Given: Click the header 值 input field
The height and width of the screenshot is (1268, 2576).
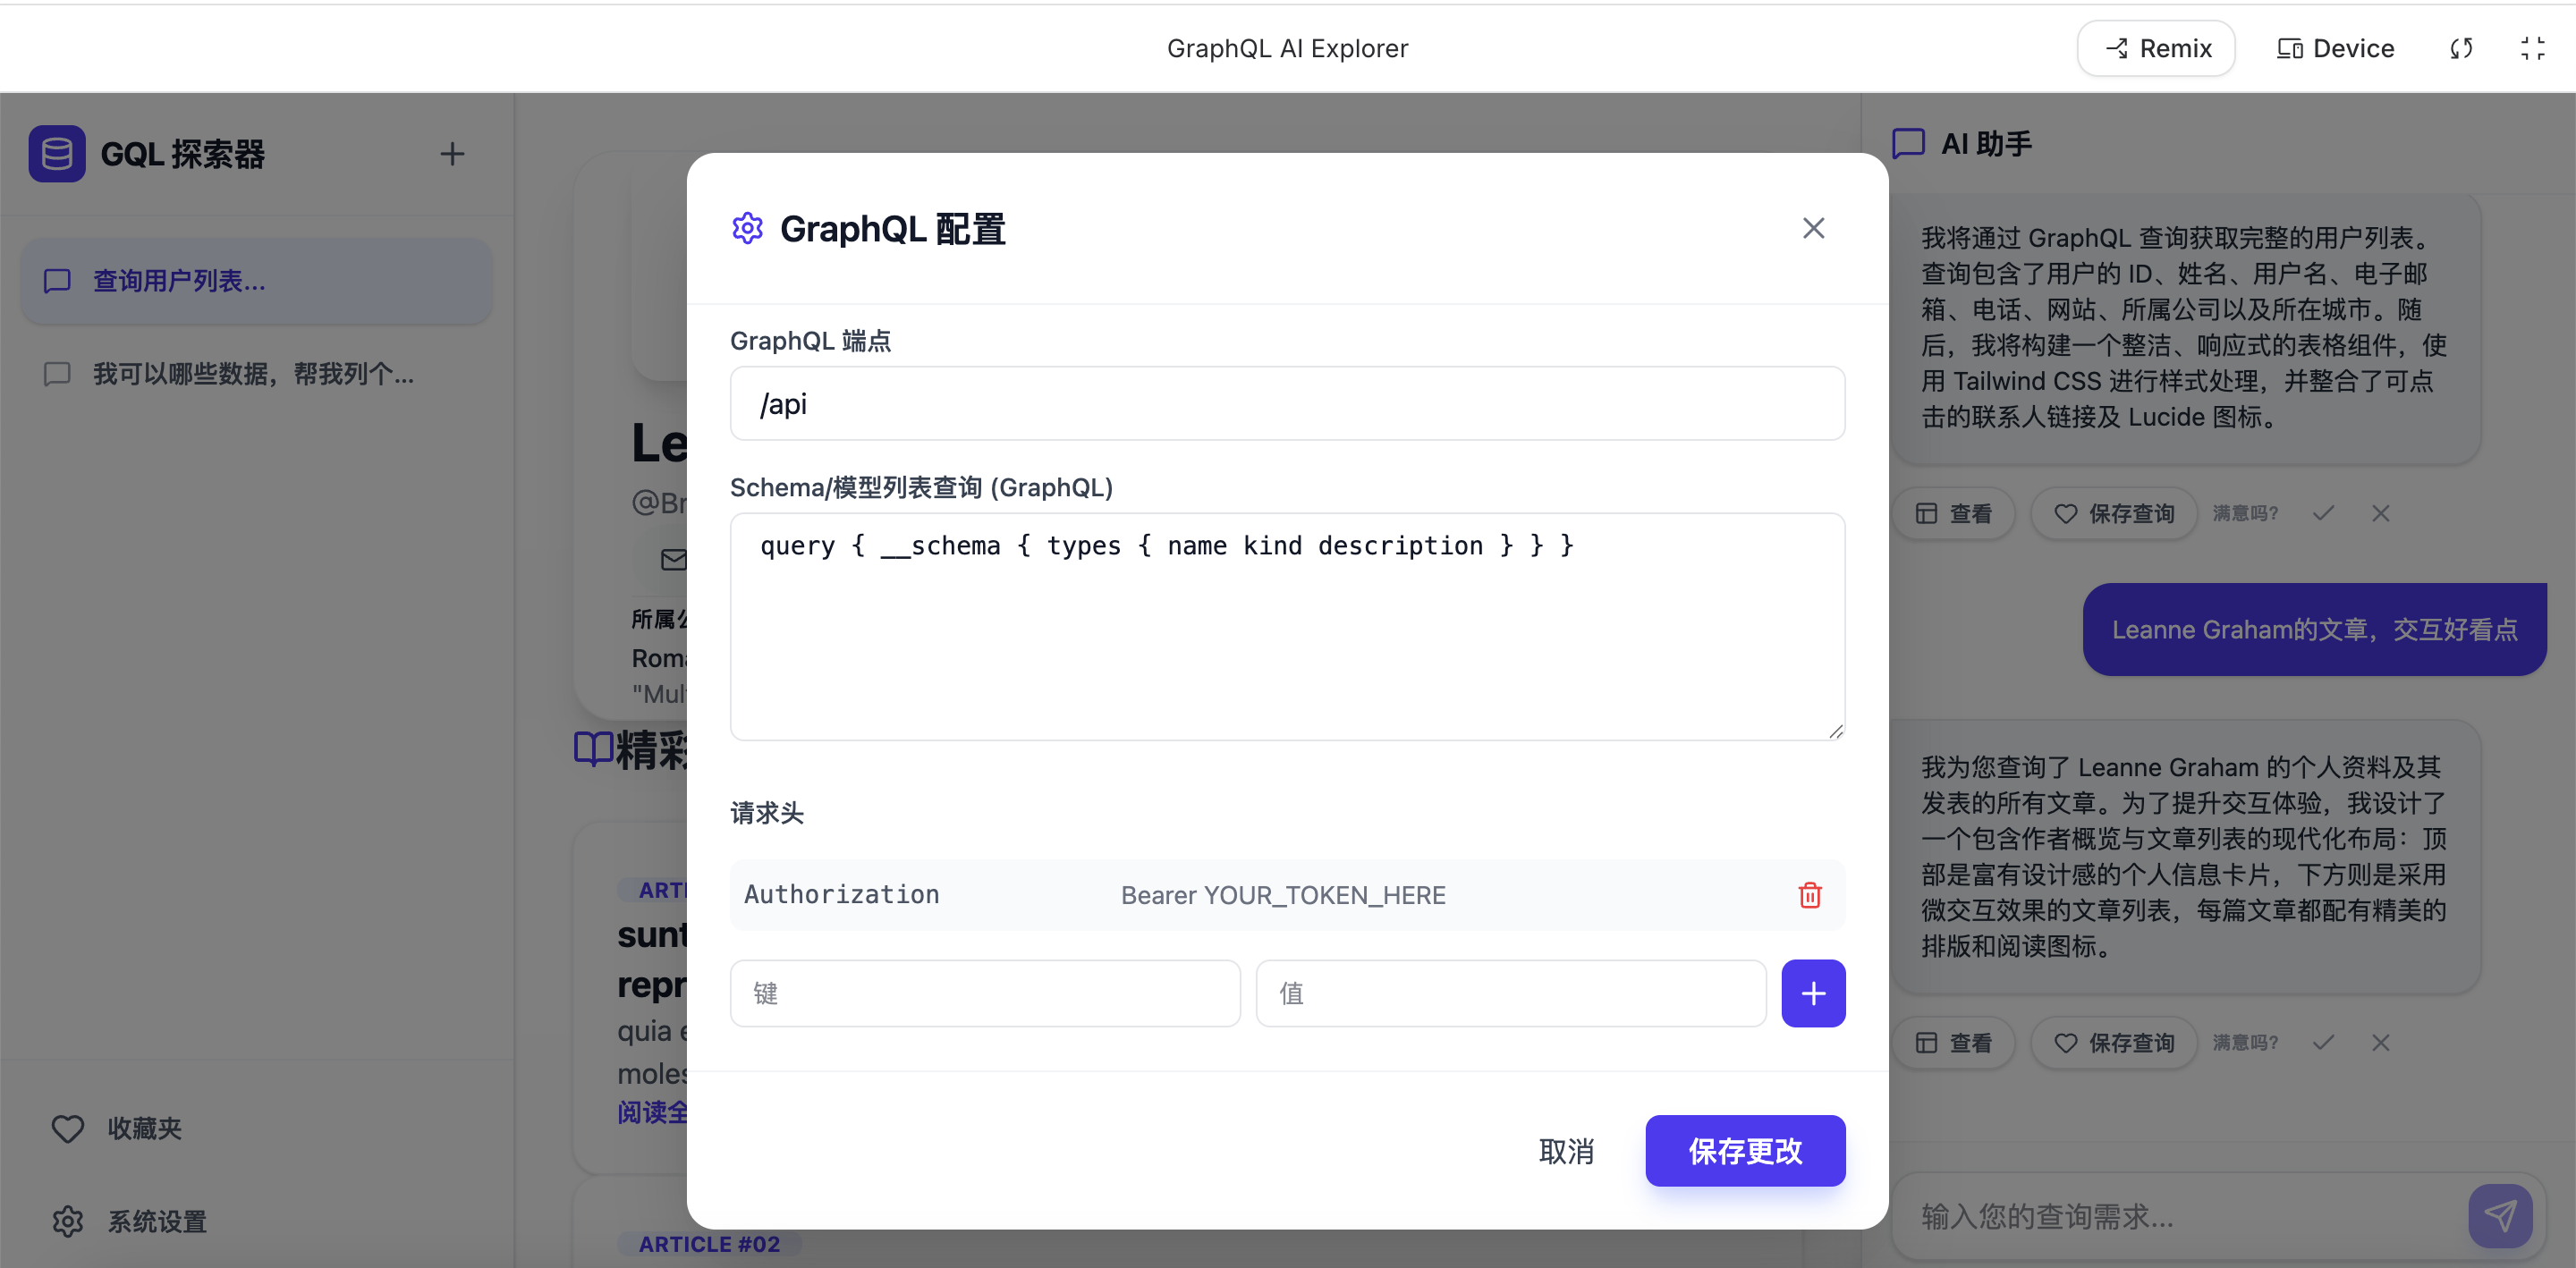Looking at the screenshot, I should pos(1510,993).
